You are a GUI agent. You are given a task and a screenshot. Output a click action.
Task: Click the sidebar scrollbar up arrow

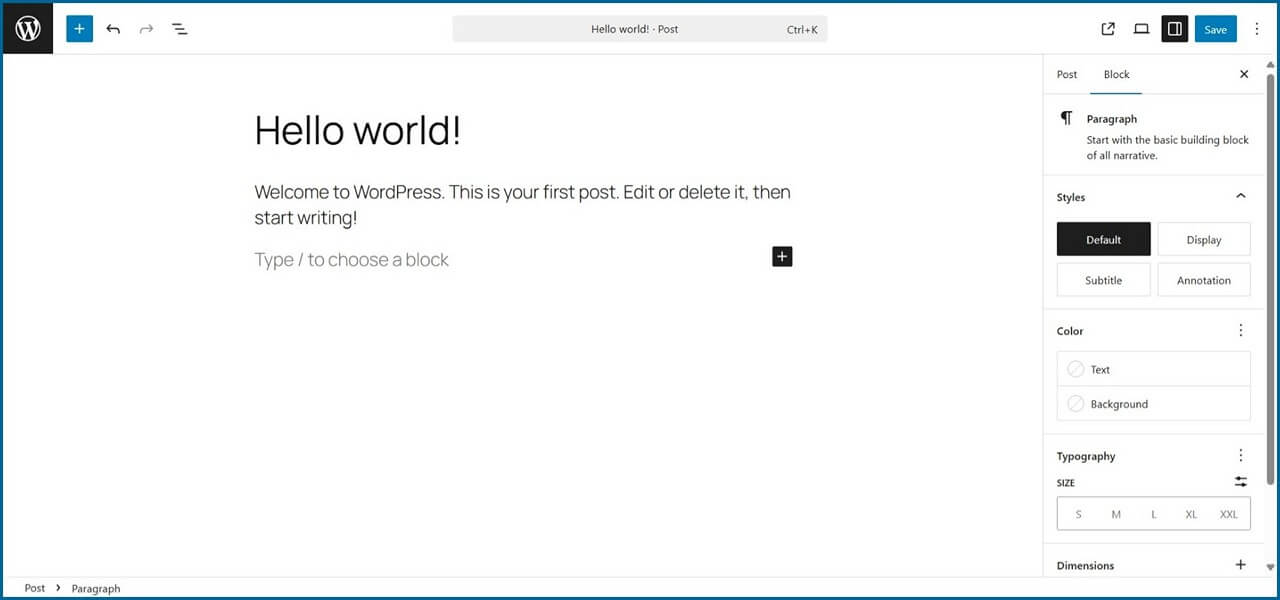pos(1271,63)
